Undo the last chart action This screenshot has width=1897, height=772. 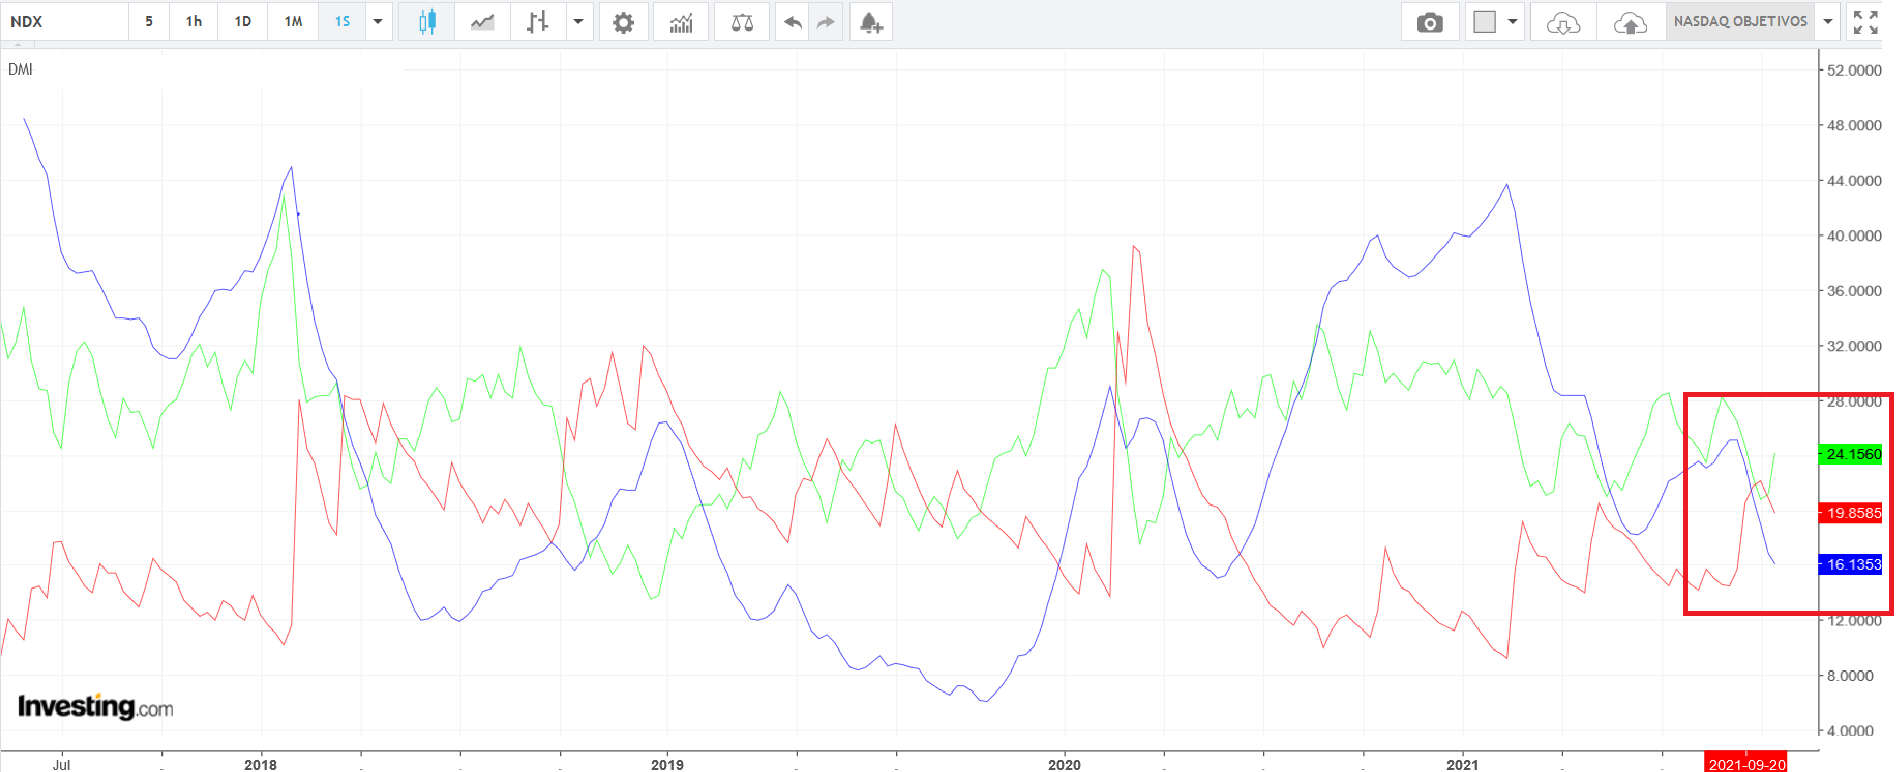tap(793, 22)
